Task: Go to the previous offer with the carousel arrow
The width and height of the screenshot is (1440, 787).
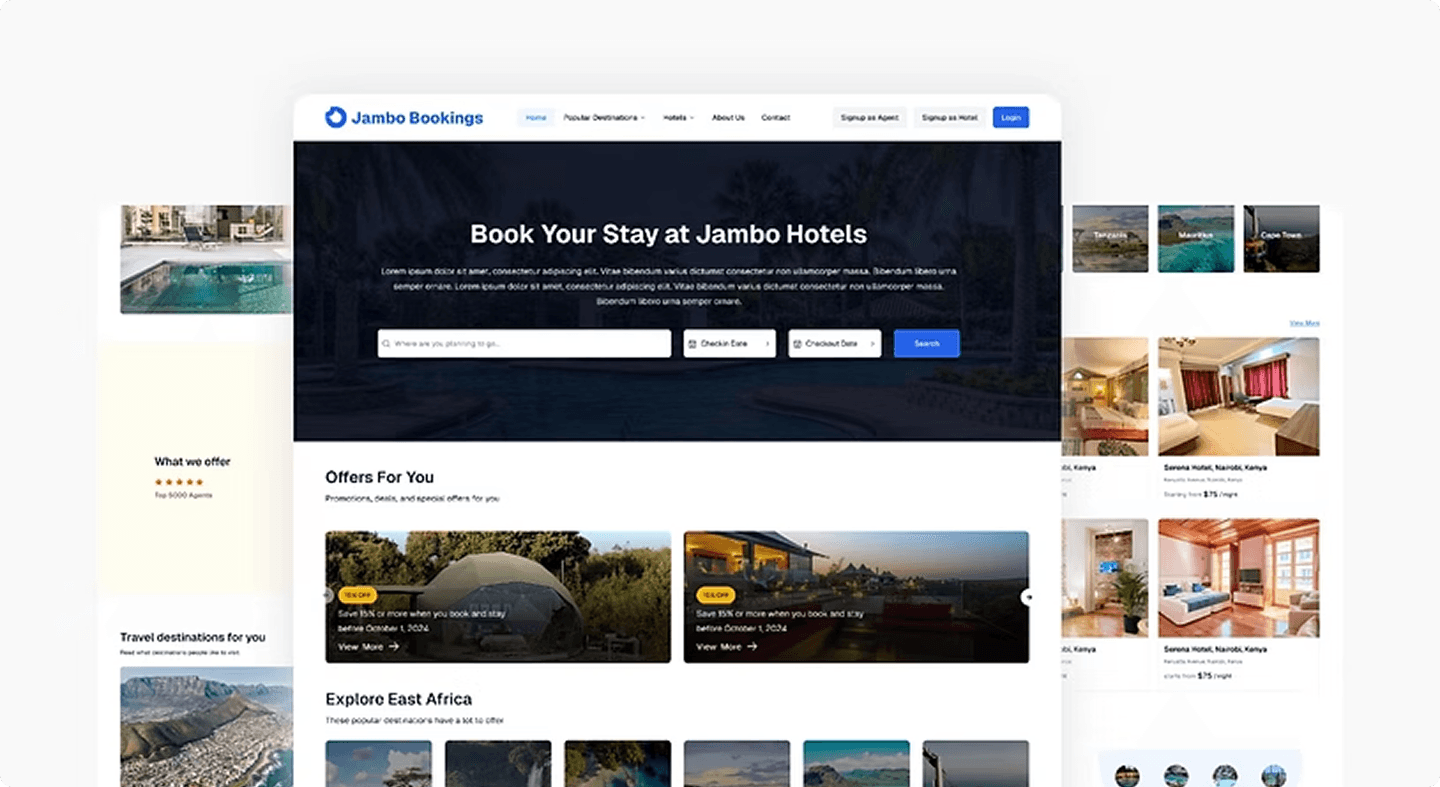Action: 328,596
